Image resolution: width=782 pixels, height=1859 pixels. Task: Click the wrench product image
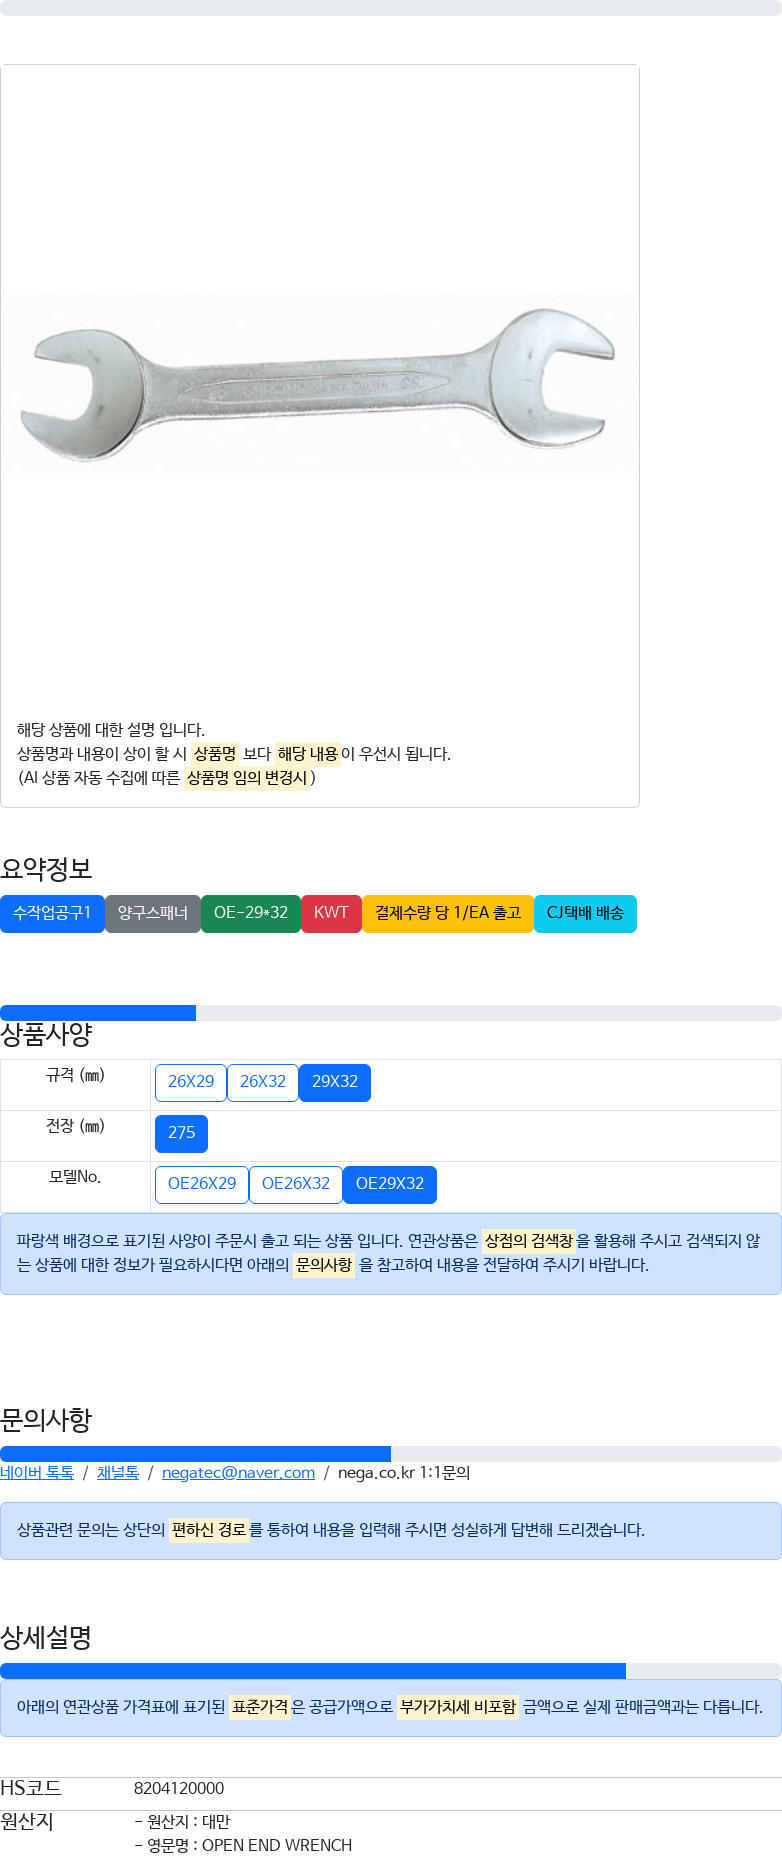tap(320, 385)
